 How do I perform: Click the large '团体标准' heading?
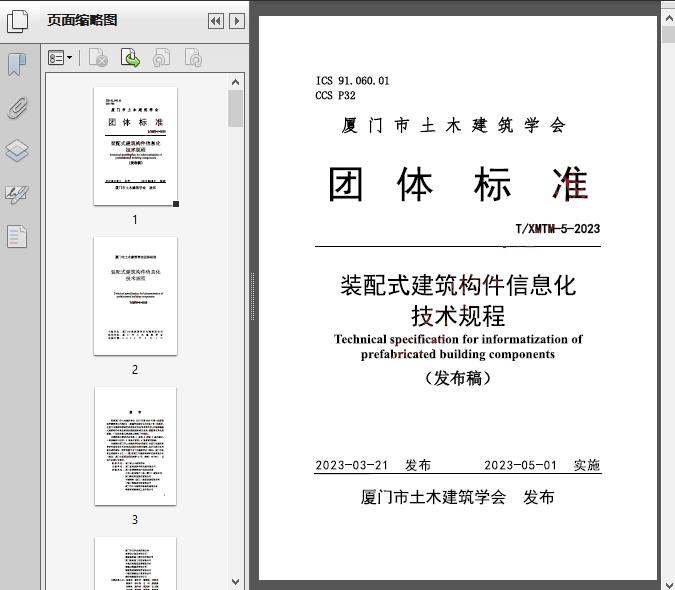point(458,184)
